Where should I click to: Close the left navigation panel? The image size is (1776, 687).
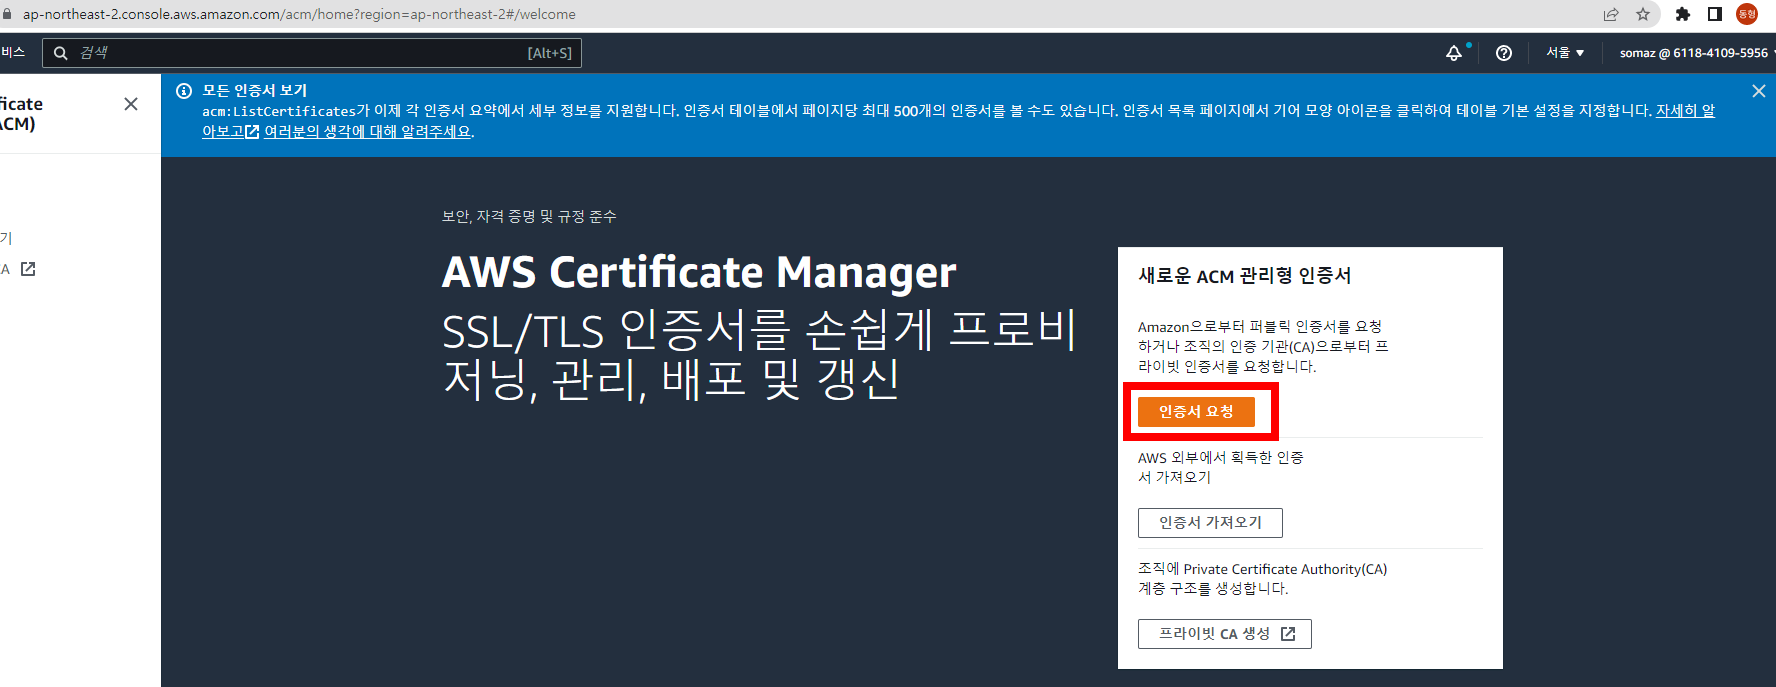click(131, 104)
